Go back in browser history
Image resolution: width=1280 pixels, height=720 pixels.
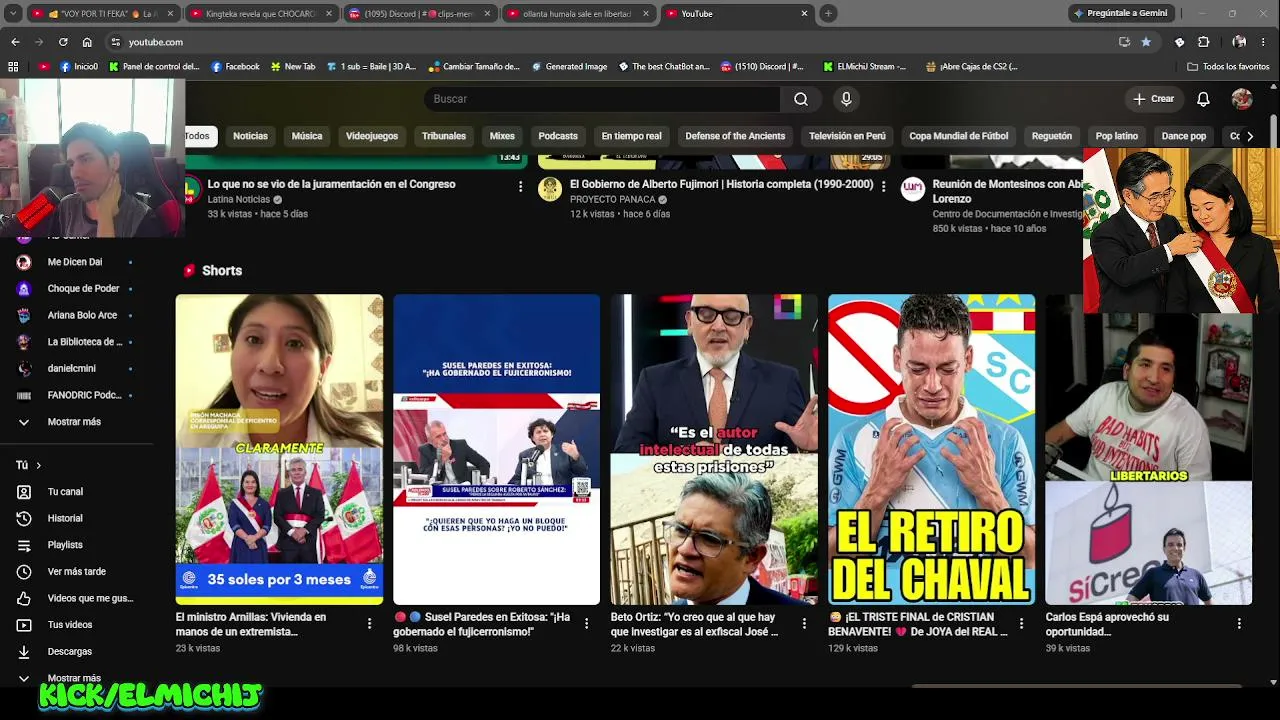[15, 42]
